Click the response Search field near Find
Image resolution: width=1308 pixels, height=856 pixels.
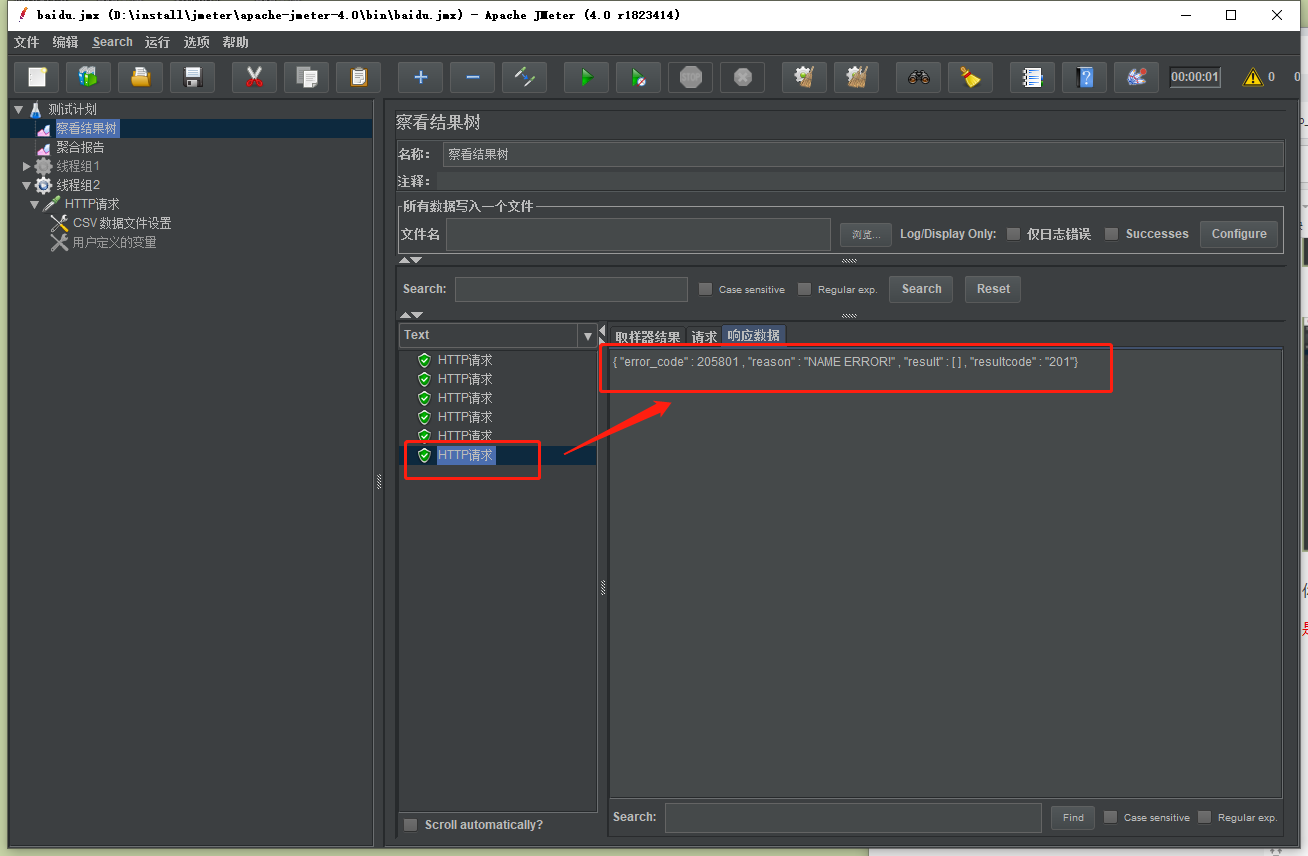pyautogui.click(x=853, y=817)
